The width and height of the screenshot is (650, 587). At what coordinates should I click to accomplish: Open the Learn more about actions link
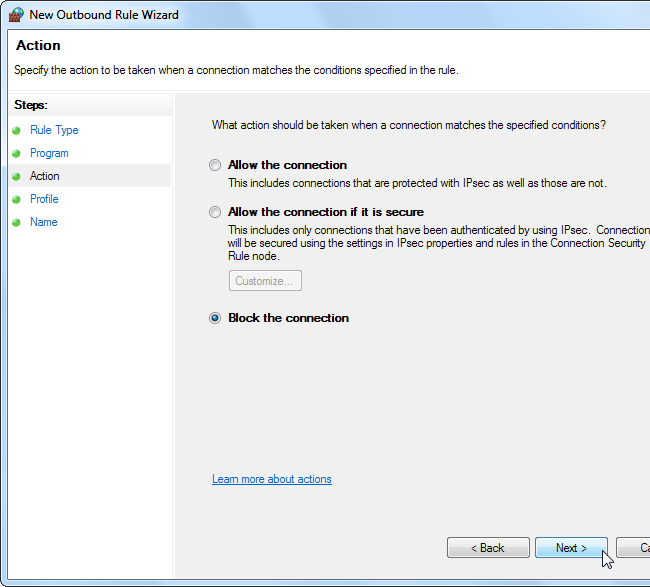tap(272, 479)
